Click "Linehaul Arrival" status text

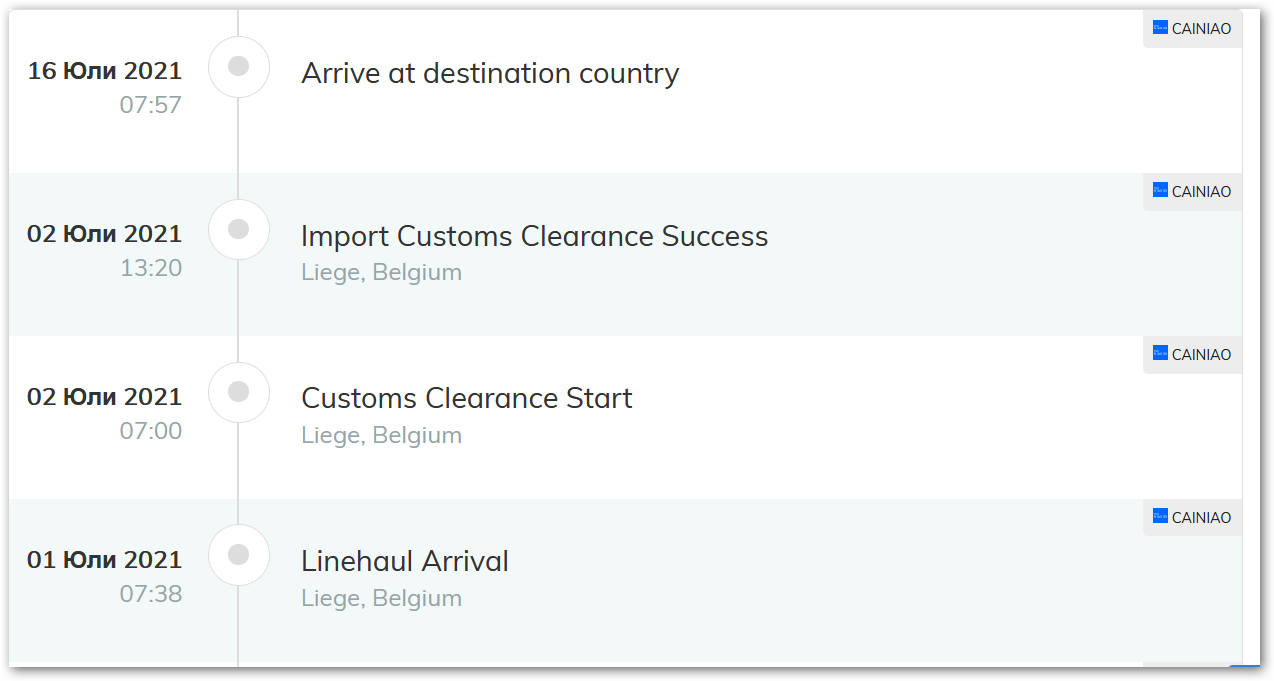click(404, 561)
